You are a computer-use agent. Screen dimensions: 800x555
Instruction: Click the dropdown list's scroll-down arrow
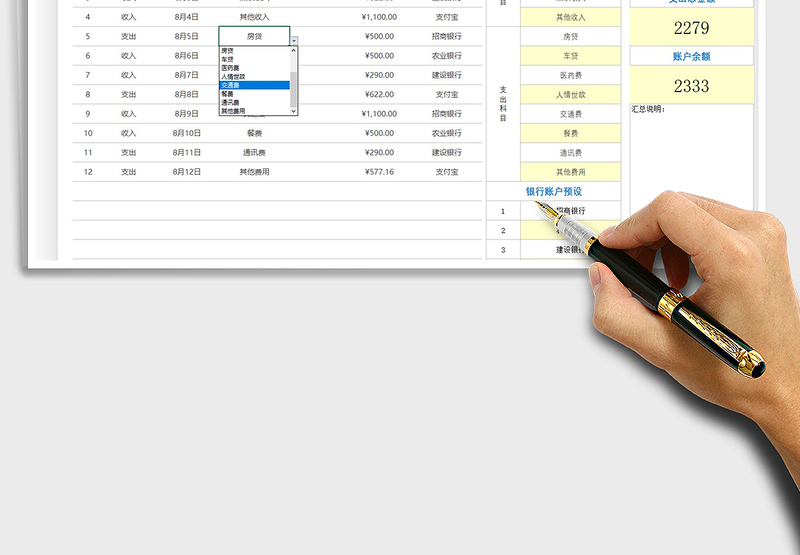click(x=294, y=111)
